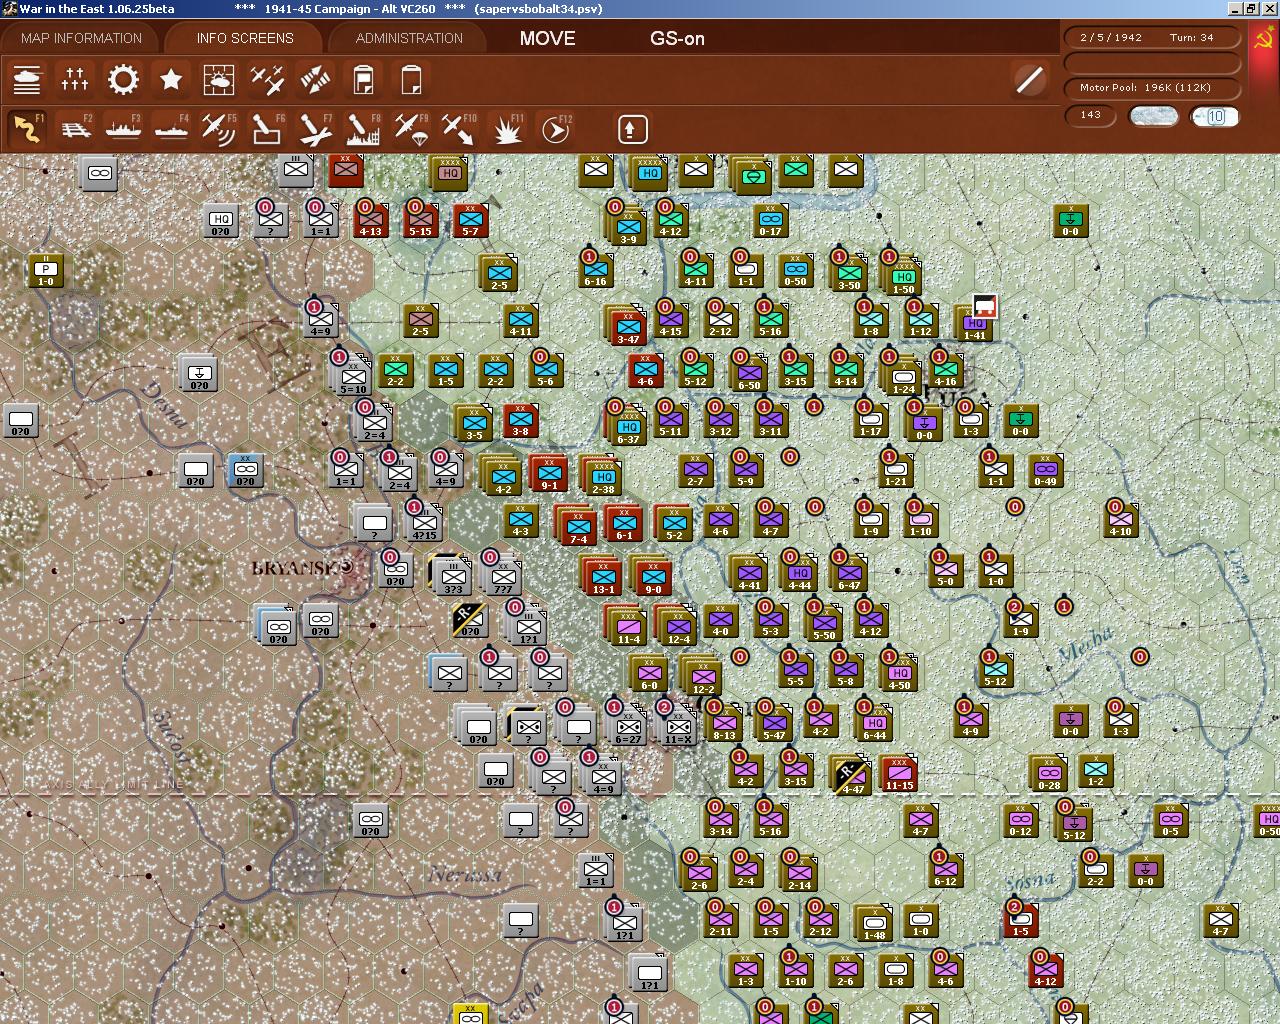Select F2 Rail mode icon
This screenshot has width=1280, height=1024.
(75, 129)
